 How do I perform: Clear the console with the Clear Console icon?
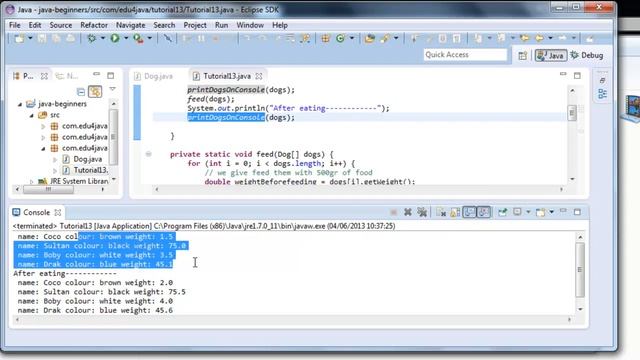441,212
